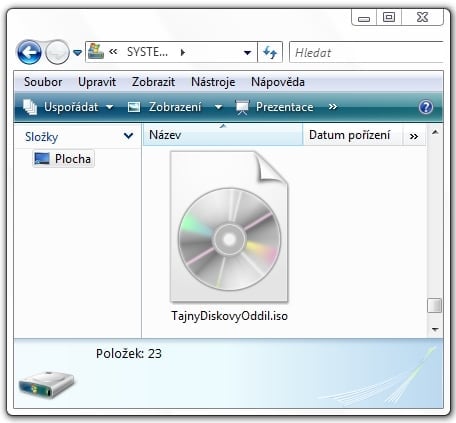Start the Prezentace slideshow
This screenshot has height=423, width=456.
coord(275,107)
